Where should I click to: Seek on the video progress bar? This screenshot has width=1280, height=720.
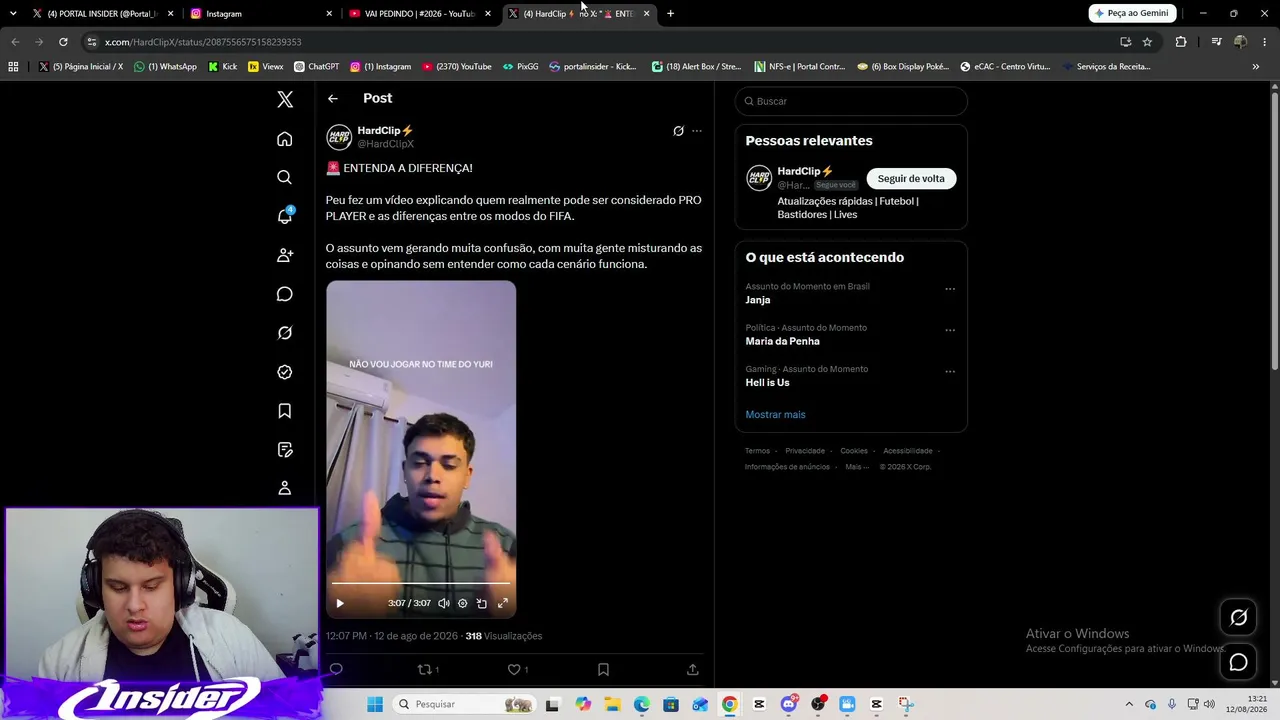pos(421,583)
